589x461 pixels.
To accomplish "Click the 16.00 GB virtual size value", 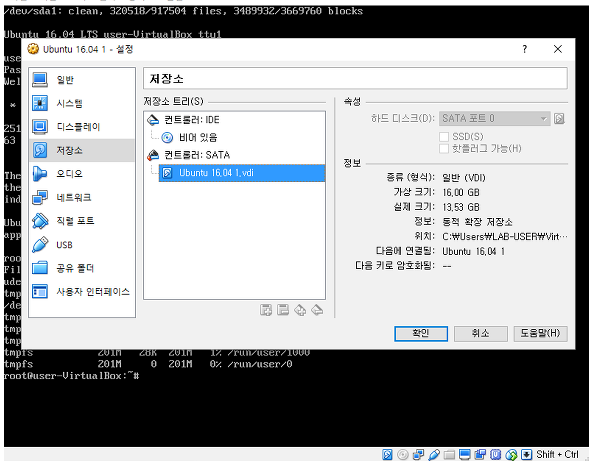I will [461, 192].
